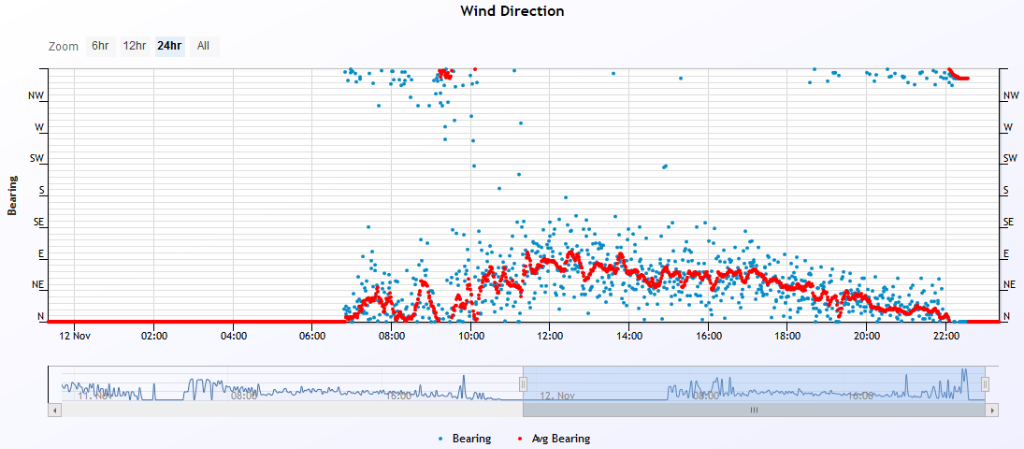Toggle the Bearing series in legend
This screenshot has width=1024, height=449.
466,439
